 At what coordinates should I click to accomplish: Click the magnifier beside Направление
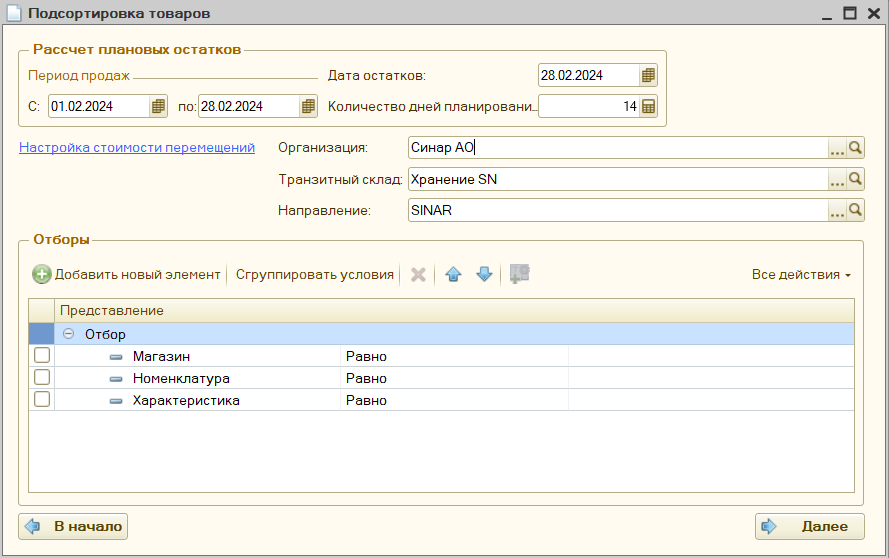coord(855,210)
